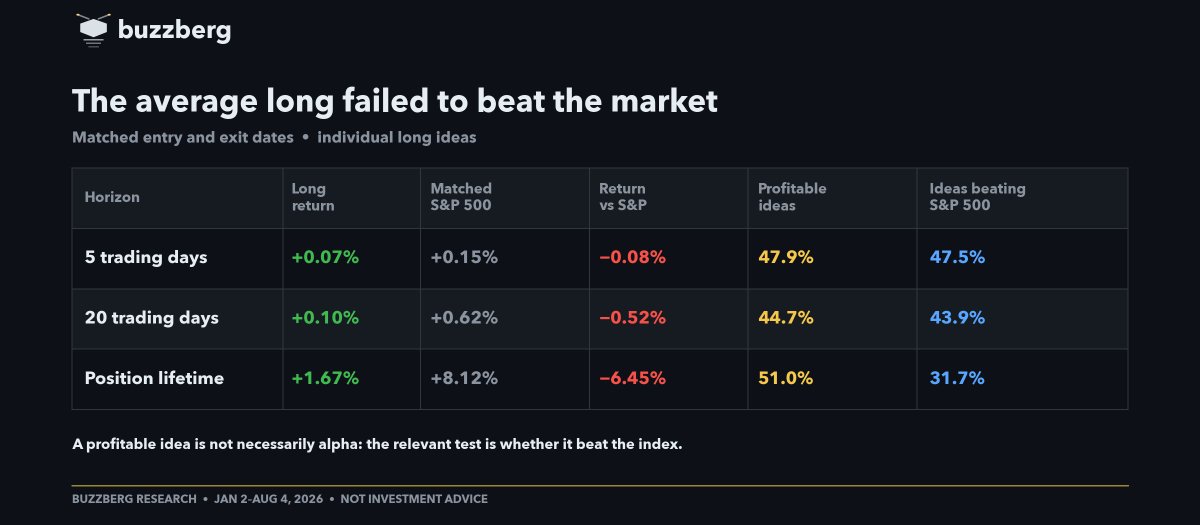Click the +8.12% matched S&P value
The width and height of the screenshot is (1200, 525).
(464, 378)
